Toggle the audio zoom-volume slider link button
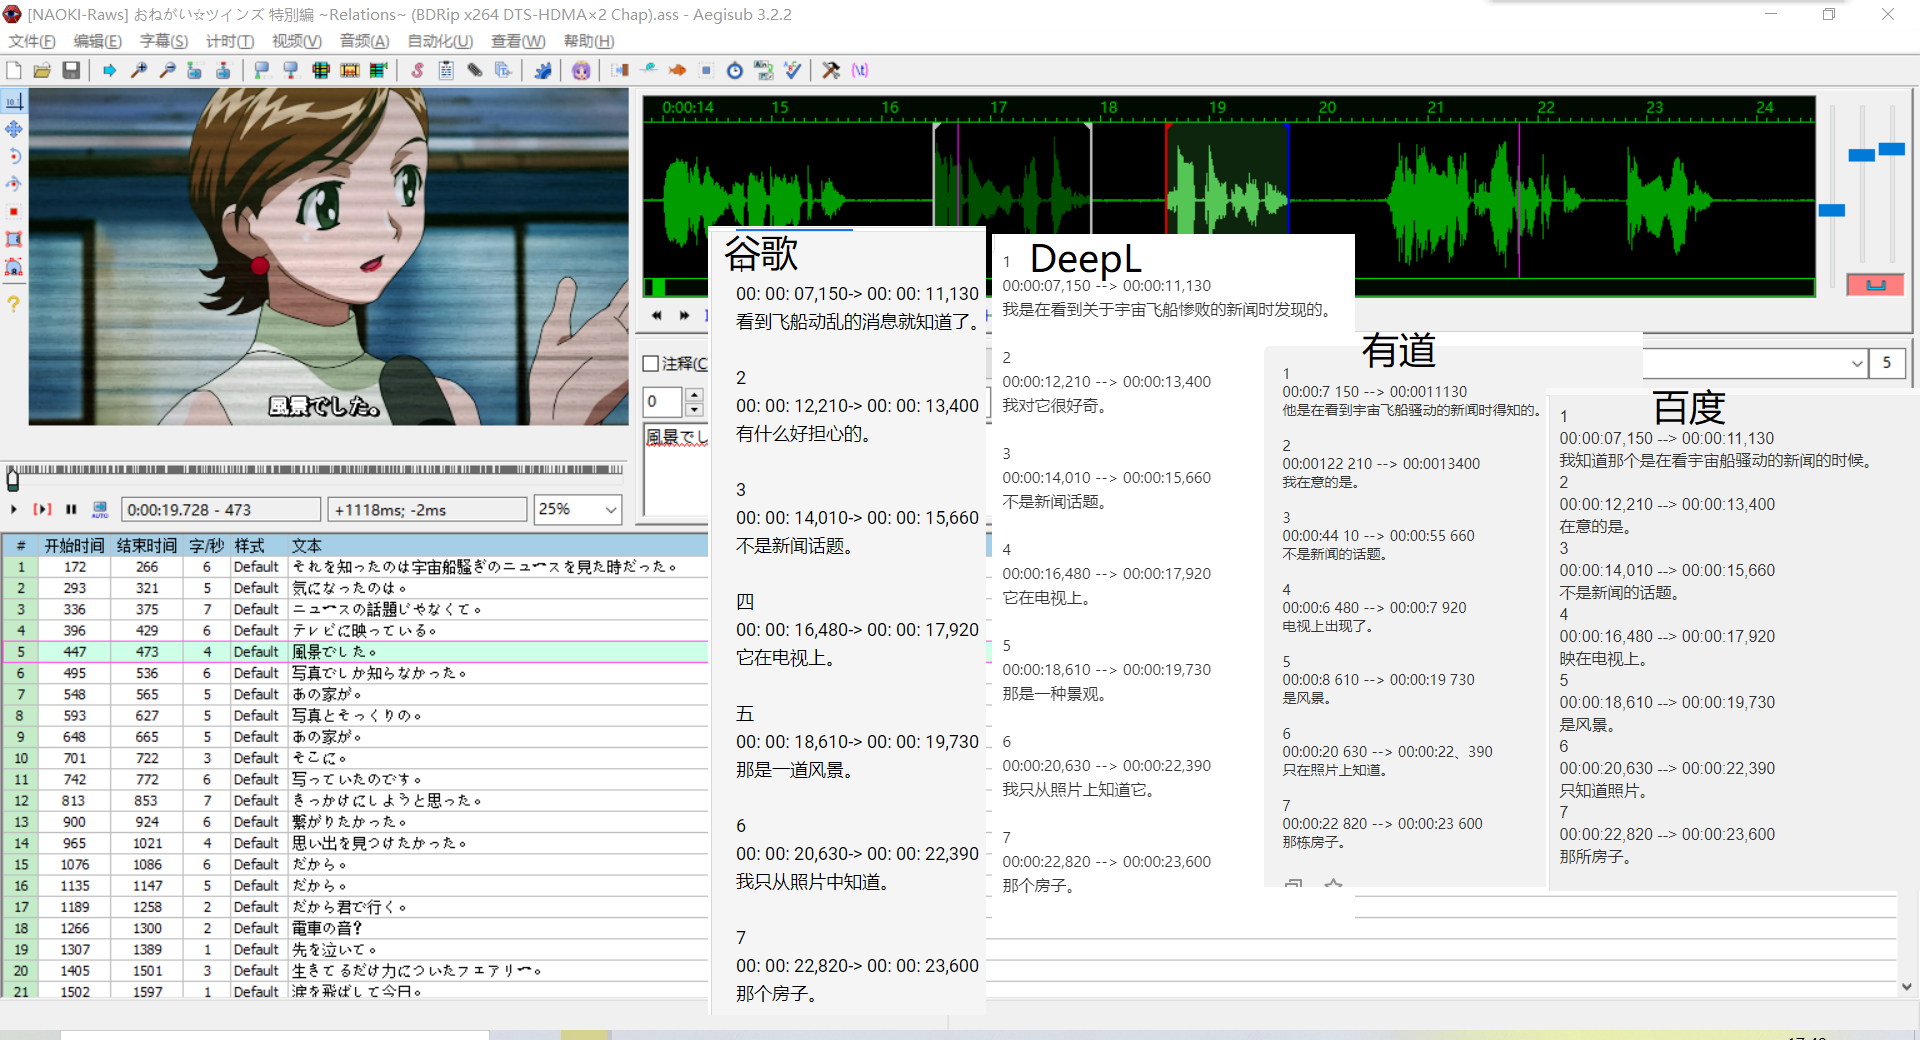This screenshot has width=1920, height=1040. click(x=1876, y=284)
